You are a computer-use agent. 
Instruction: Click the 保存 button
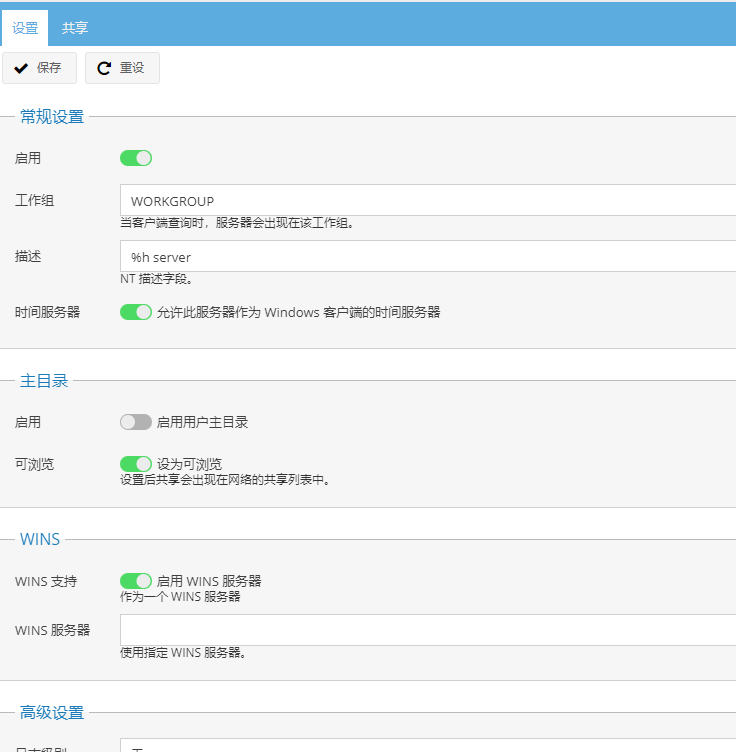point(39,68)
